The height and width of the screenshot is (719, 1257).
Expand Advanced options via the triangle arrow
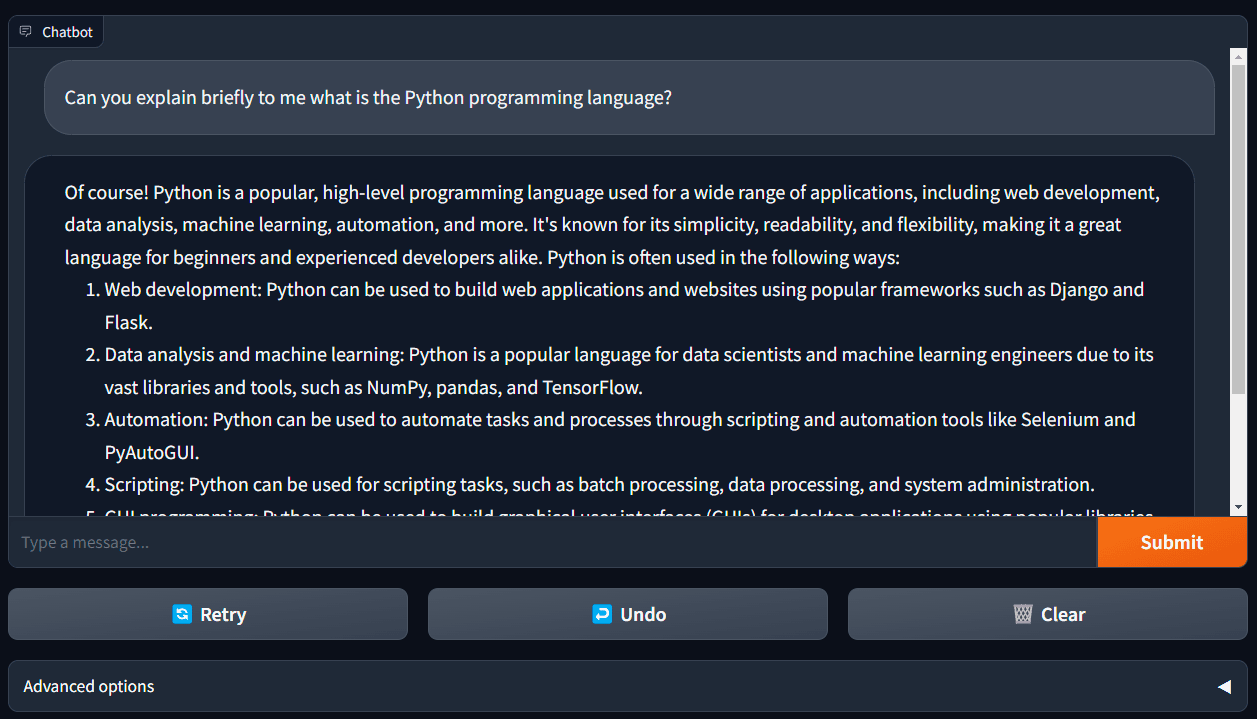point(1224,687)
